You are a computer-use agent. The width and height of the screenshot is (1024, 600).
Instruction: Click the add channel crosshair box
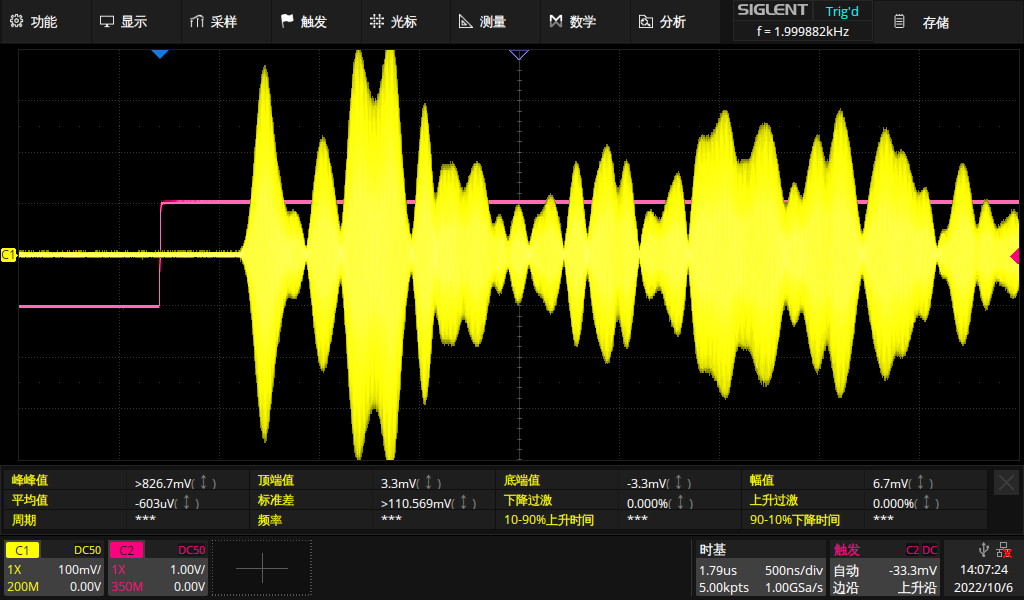click(x=261, y=568)
